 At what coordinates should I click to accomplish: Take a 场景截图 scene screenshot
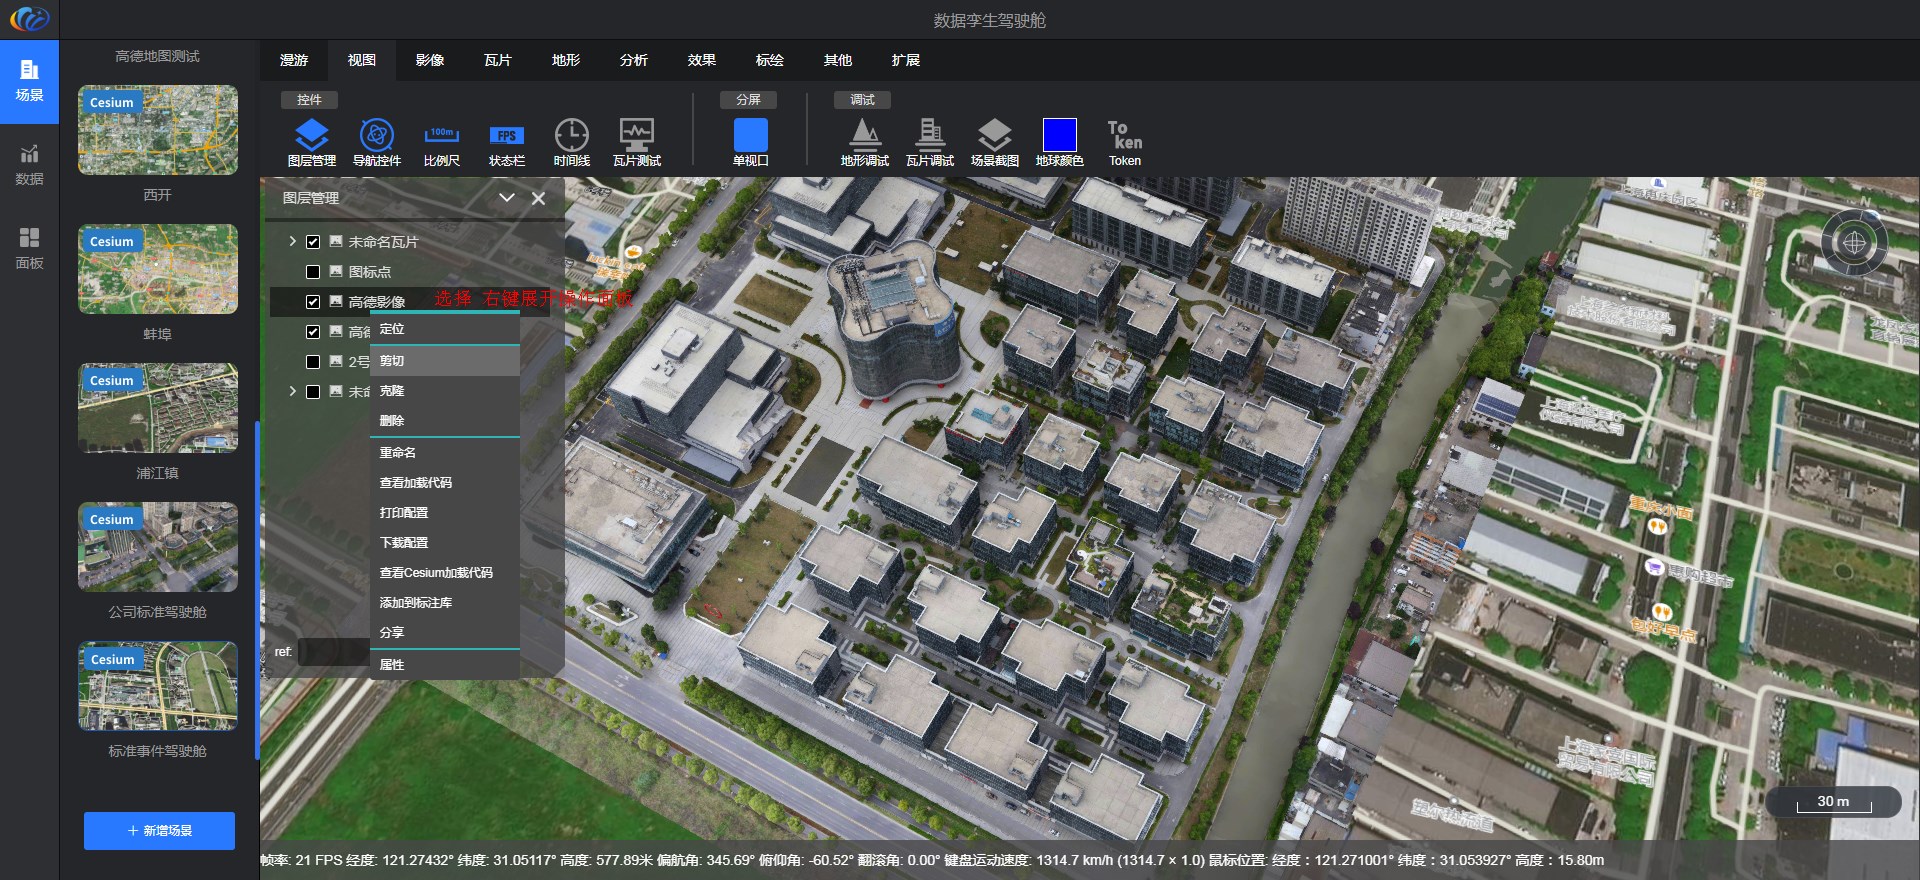[994, 136]
